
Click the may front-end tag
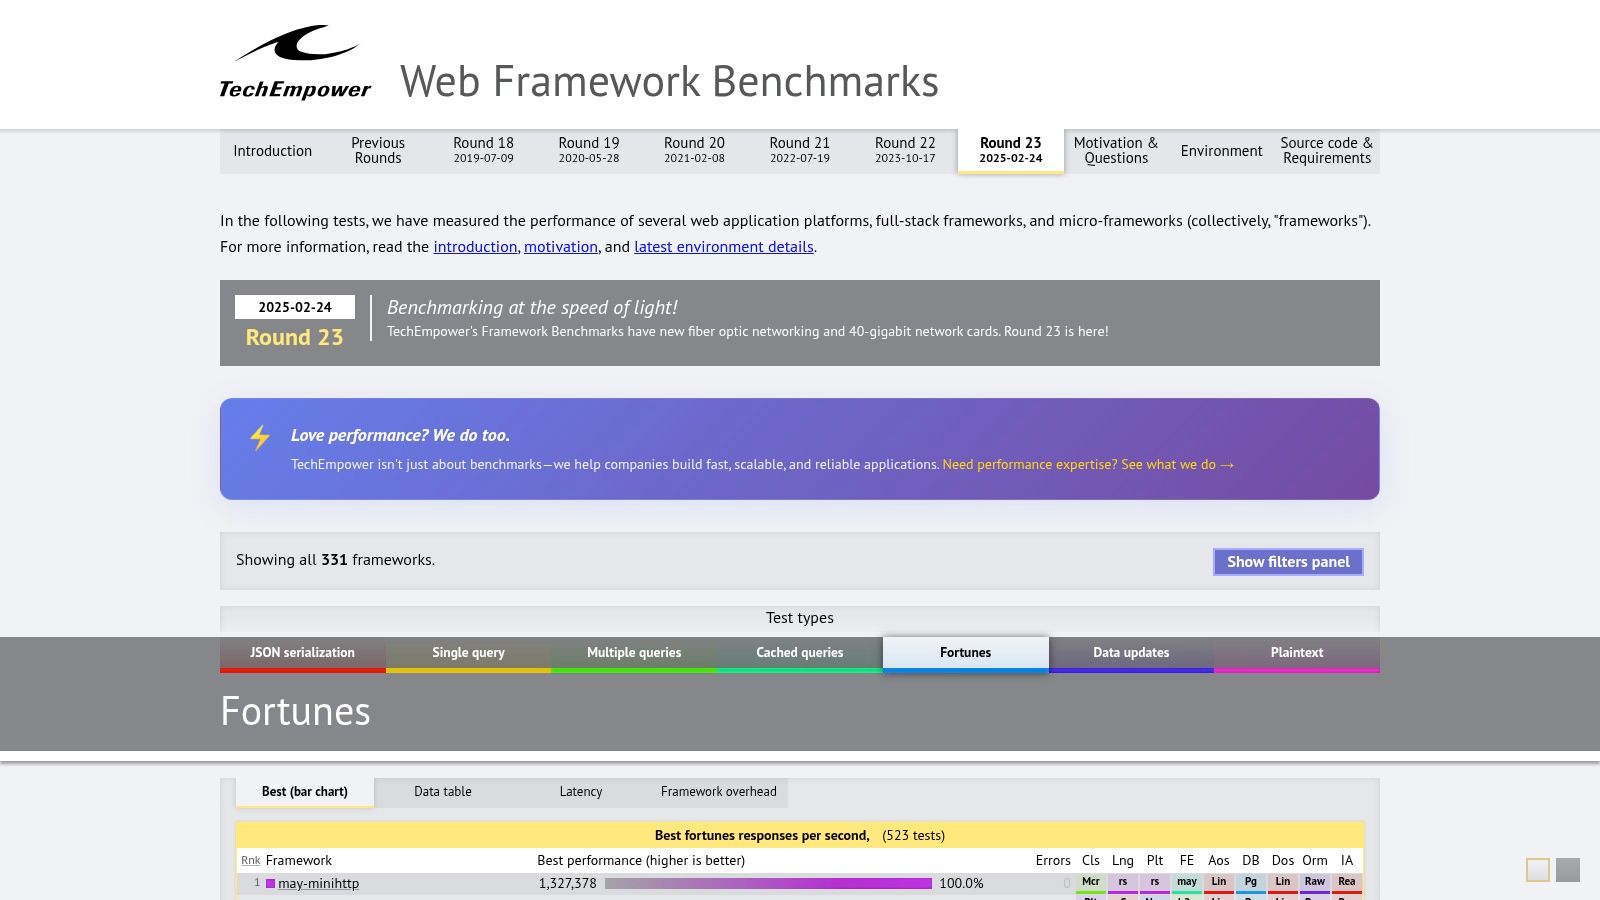click(1187, 883)
